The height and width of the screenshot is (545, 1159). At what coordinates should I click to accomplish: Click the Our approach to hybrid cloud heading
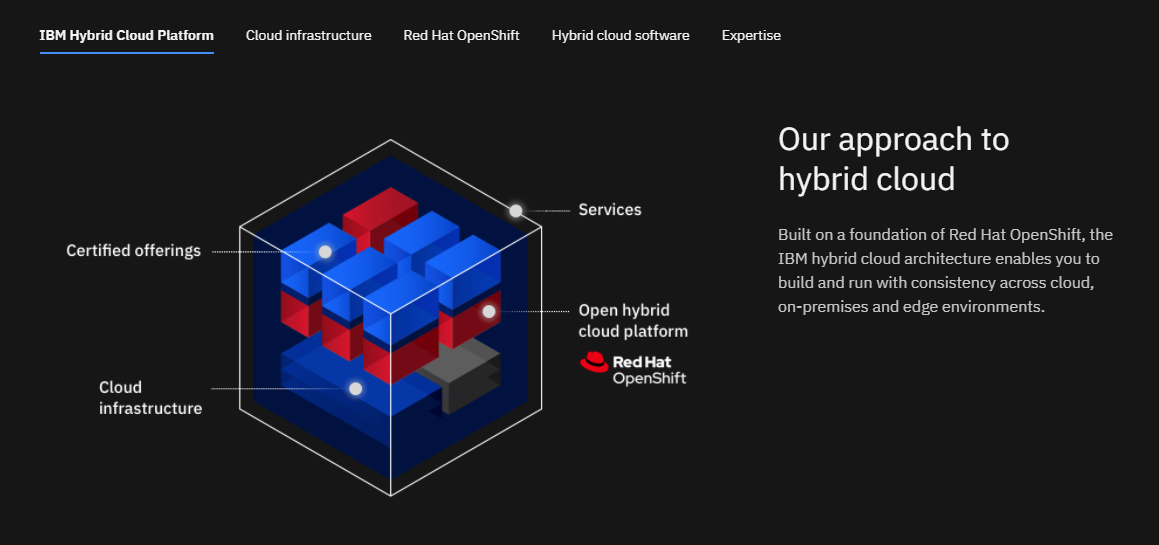(x=894, y=159)
